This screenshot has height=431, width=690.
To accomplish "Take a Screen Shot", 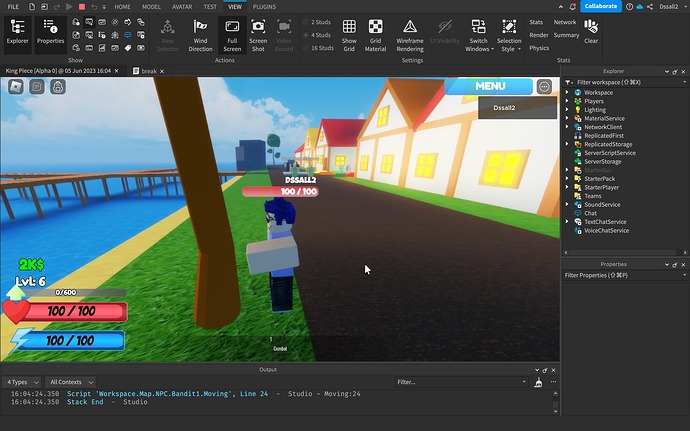I will (258, 35).
